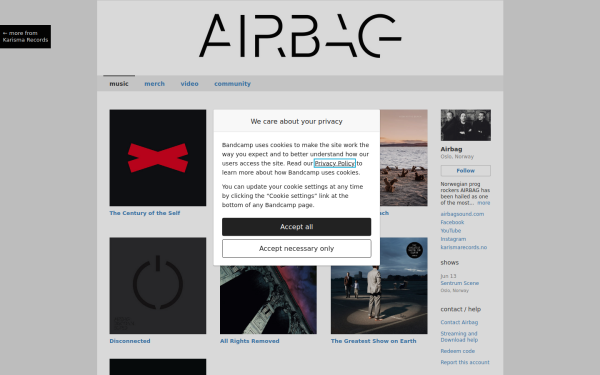Image resolution: width=600 pixels, height=375 pixels.
Task: Click The Greatest Show on Earth title
Action: pyautogui.click(x=373, y=341)
